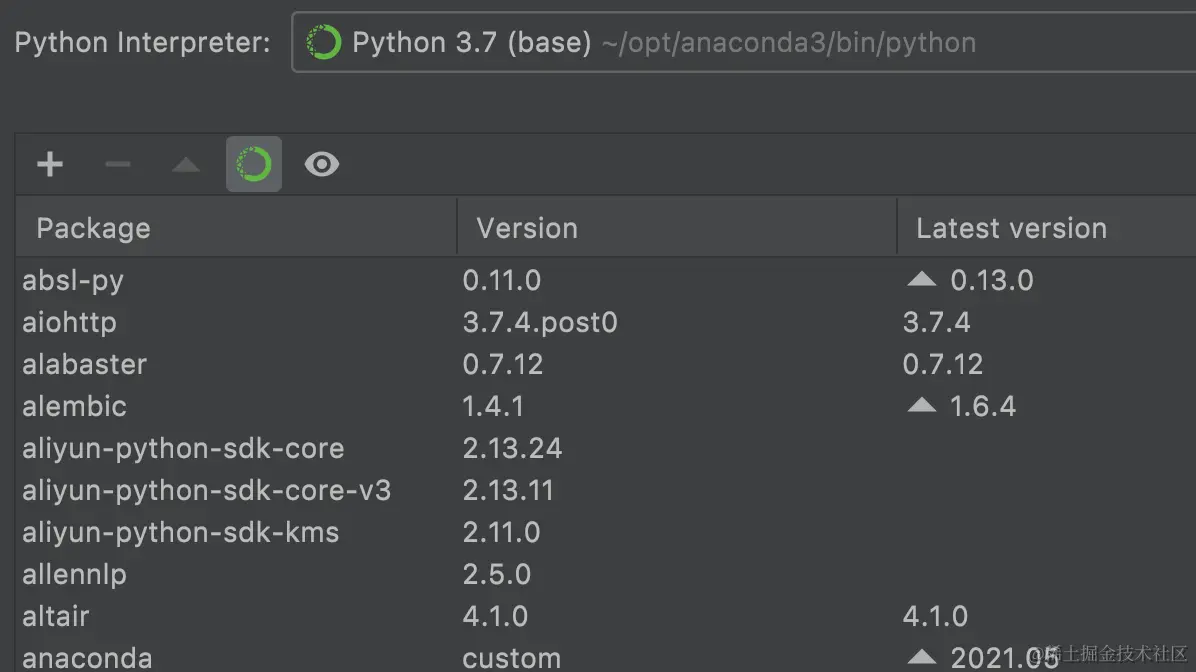1196x672 pixels.
Task: Select the absl-py package row
Action: [73, 281]
